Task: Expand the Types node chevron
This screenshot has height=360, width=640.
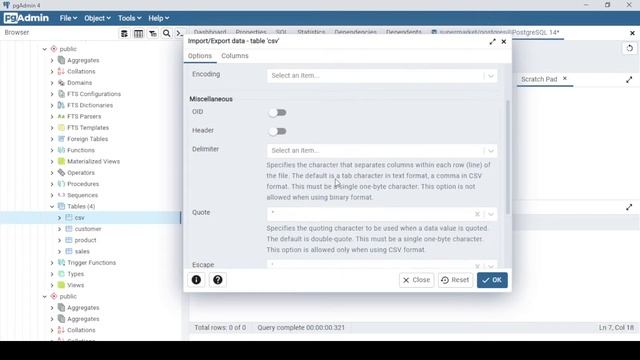Action: click(52, 274)
